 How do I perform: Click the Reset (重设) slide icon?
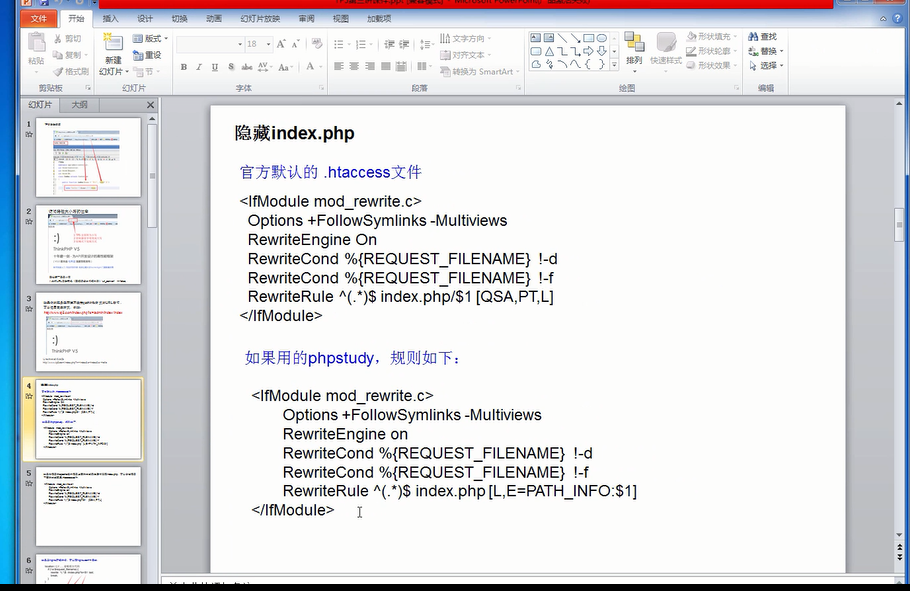(148, 56)
